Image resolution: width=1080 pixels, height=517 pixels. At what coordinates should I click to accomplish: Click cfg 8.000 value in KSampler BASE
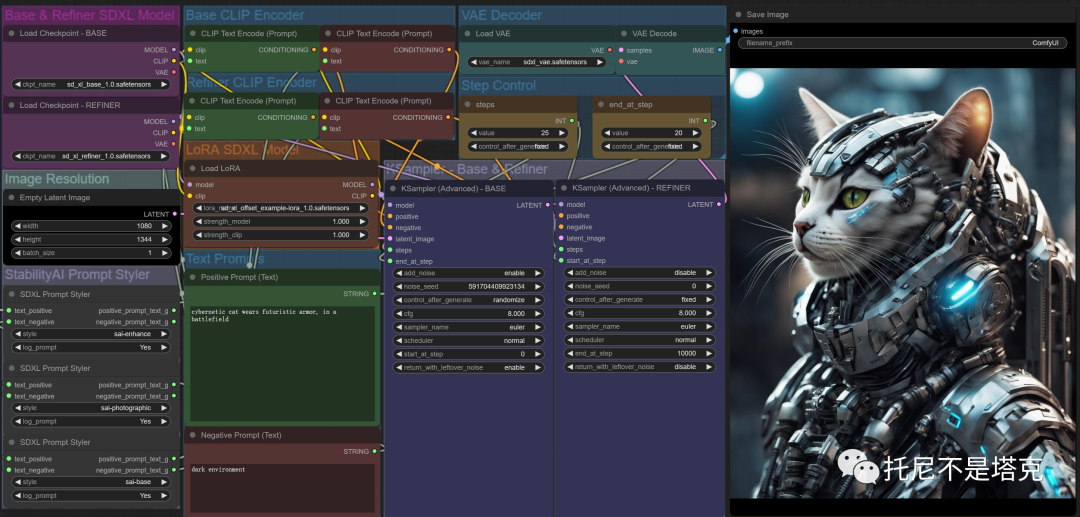point(468,313)
